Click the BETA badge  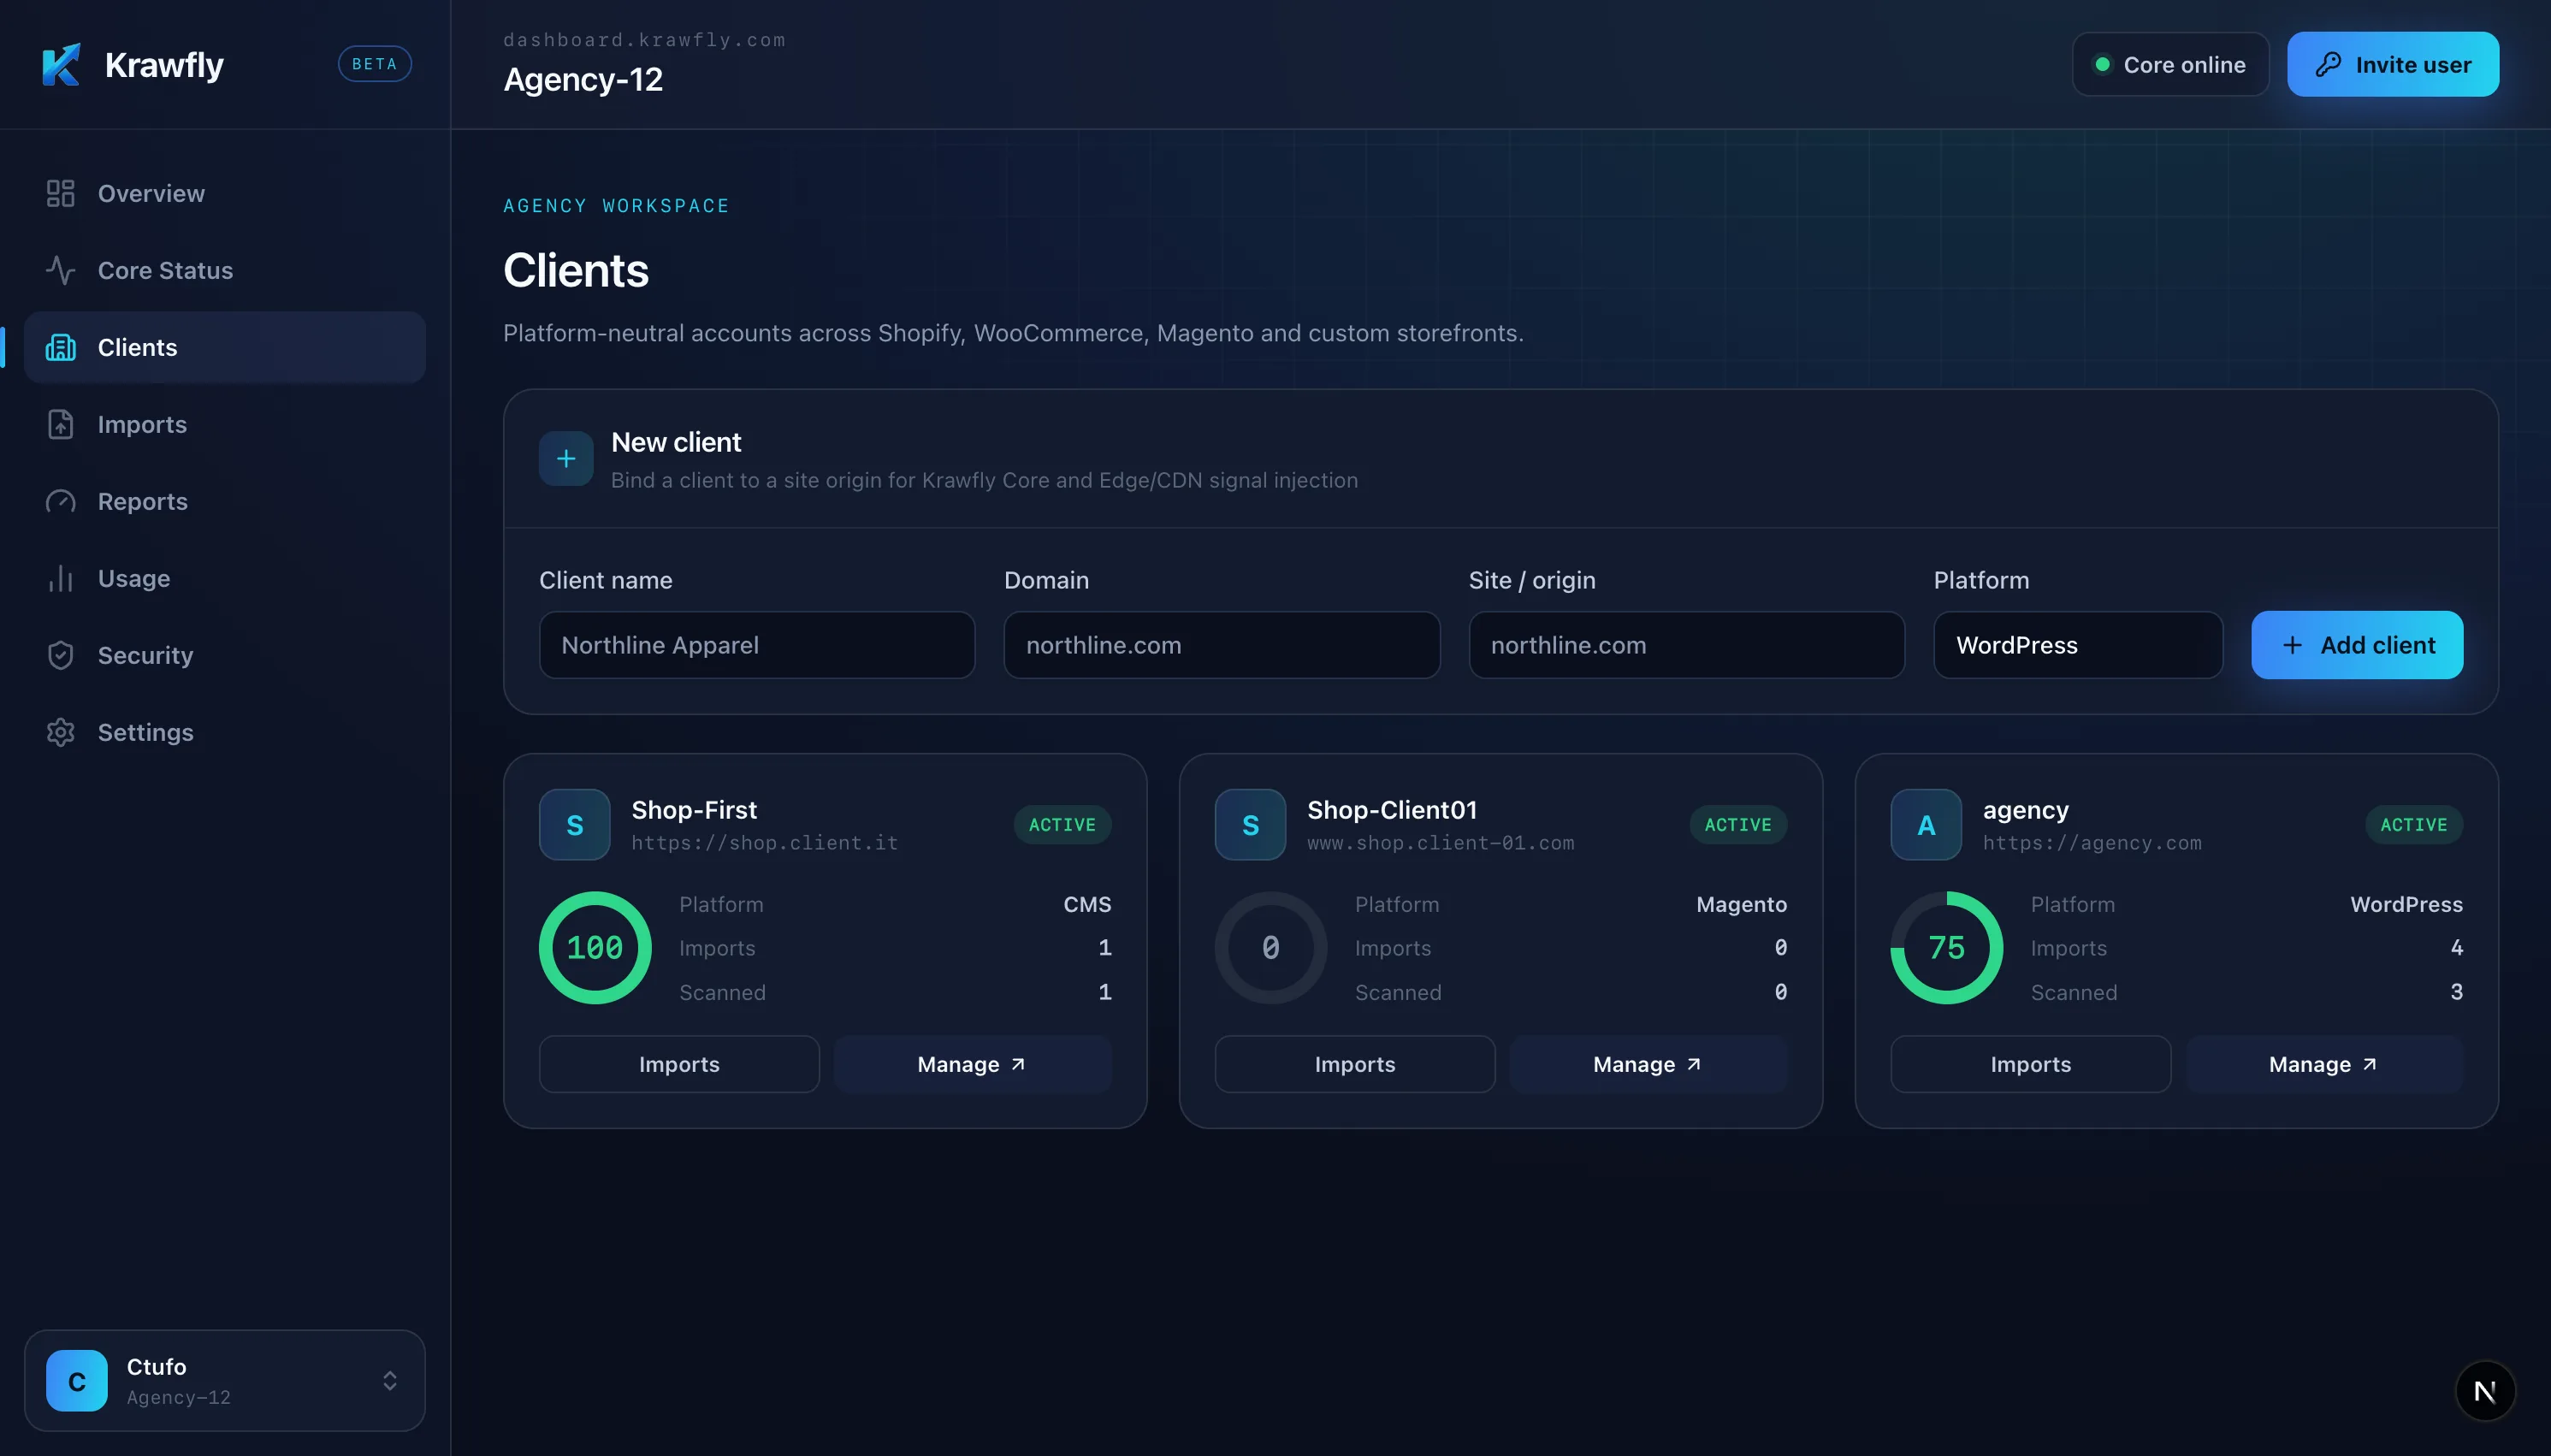[375, 64]
